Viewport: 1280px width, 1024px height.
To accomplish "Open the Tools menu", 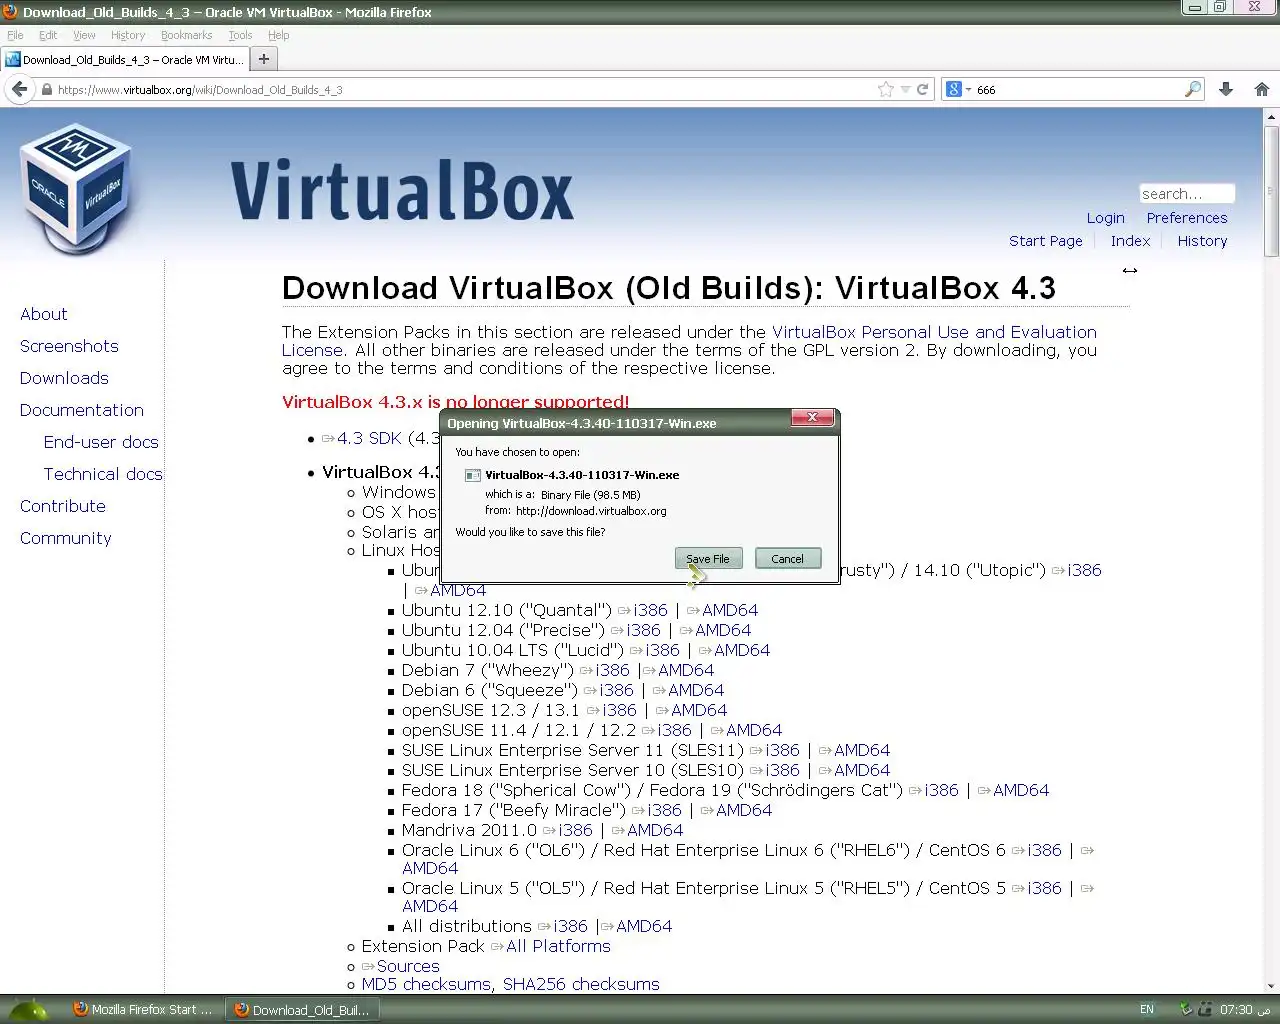I will pos(240,35).
